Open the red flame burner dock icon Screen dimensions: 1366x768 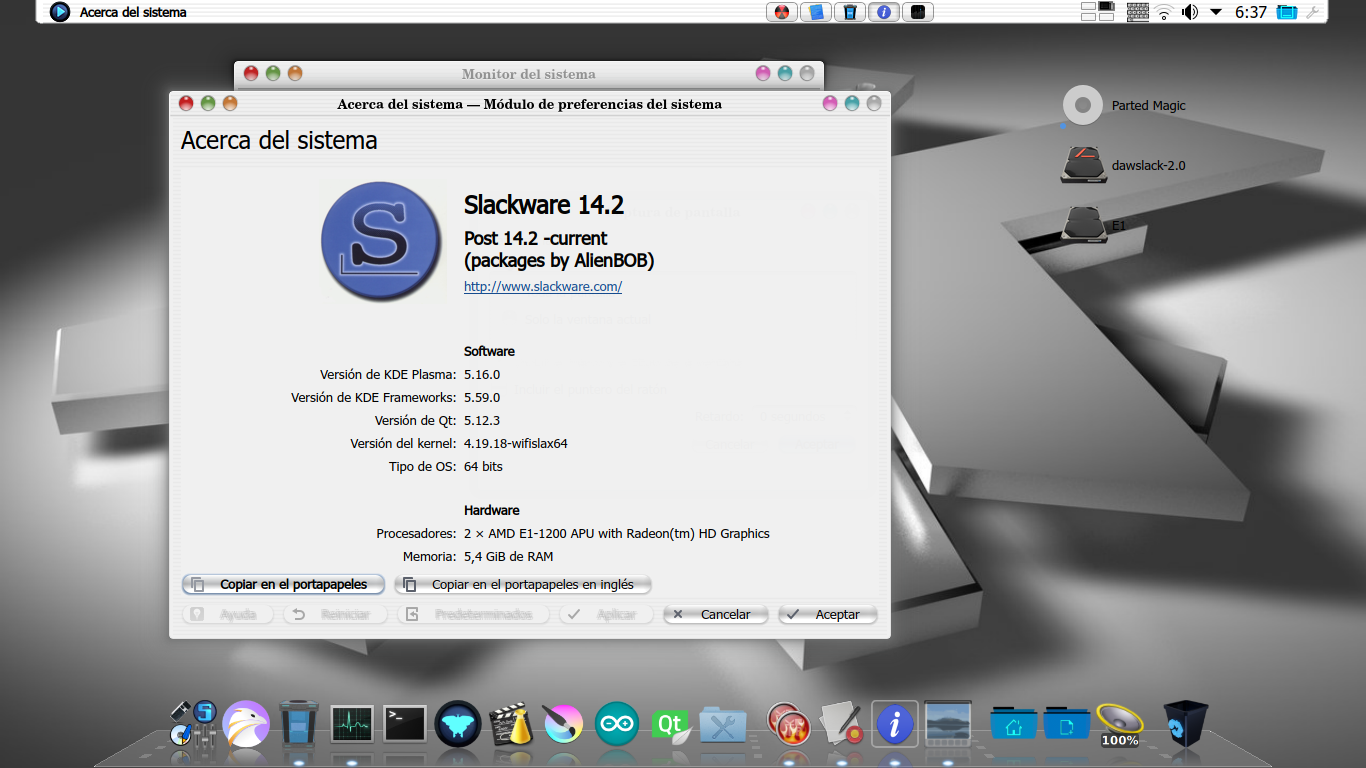(788, 724)
